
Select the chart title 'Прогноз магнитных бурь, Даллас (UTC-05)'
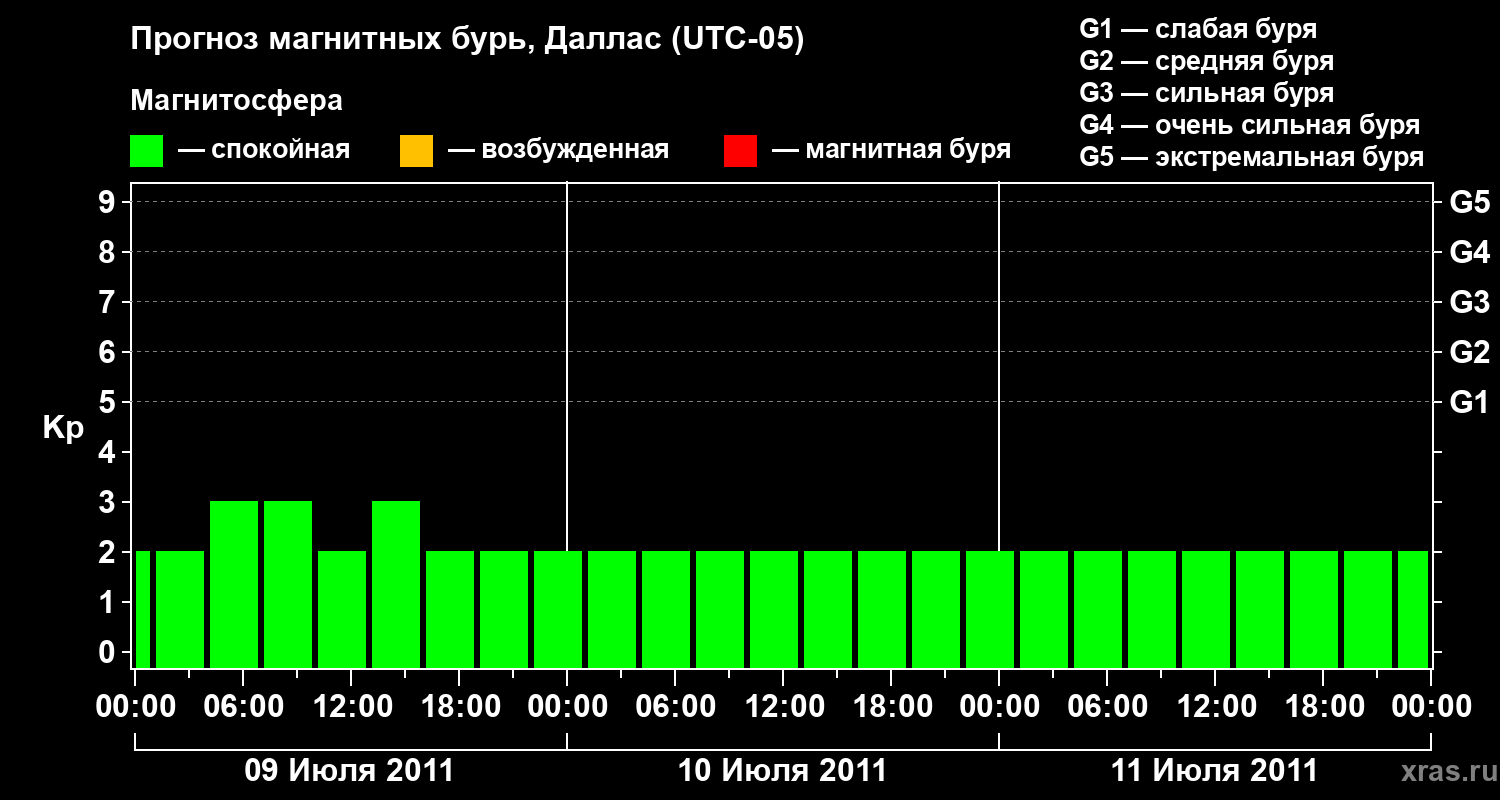point(467,40)
